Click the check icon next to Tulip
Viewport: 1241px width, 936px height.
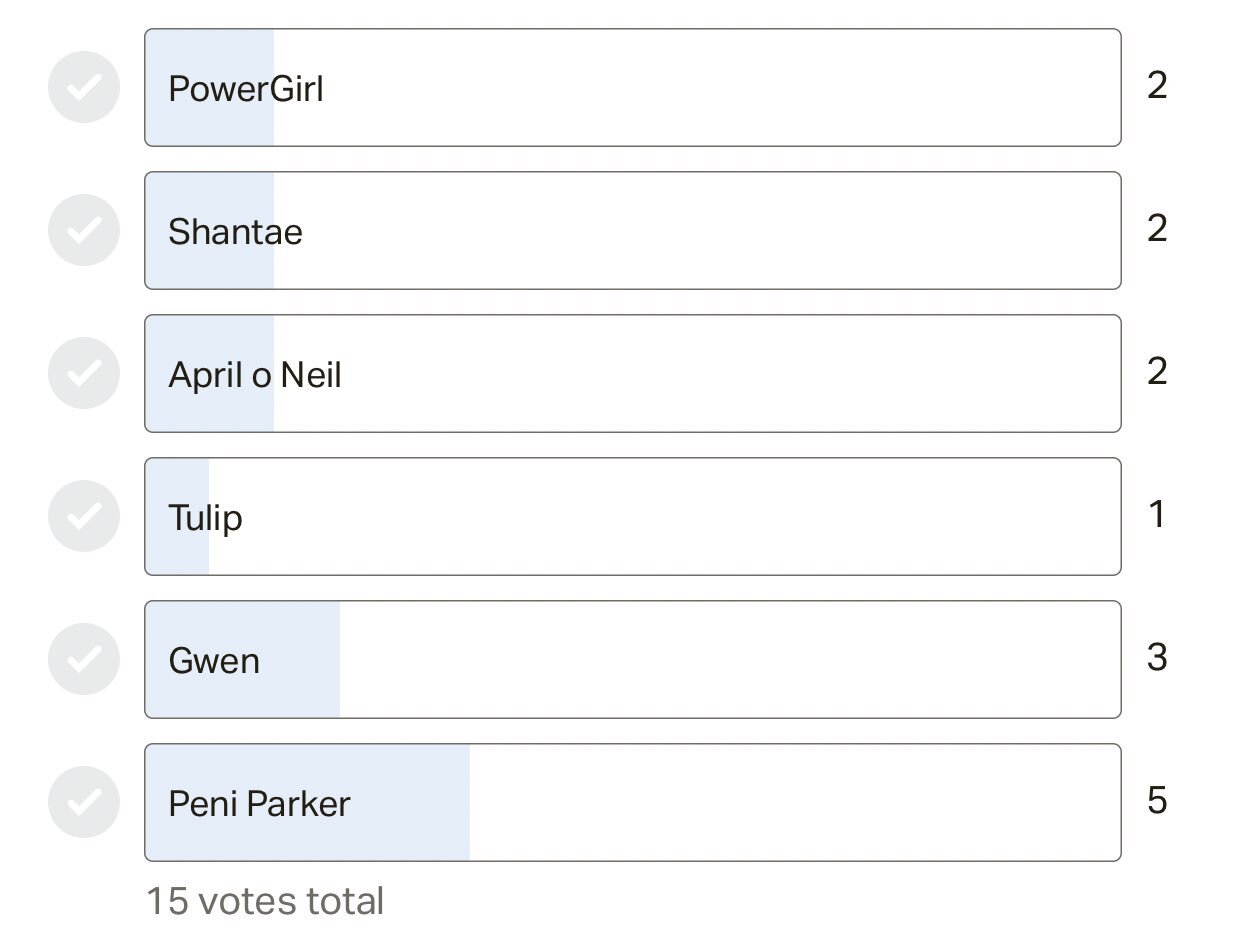pos(84,517)
